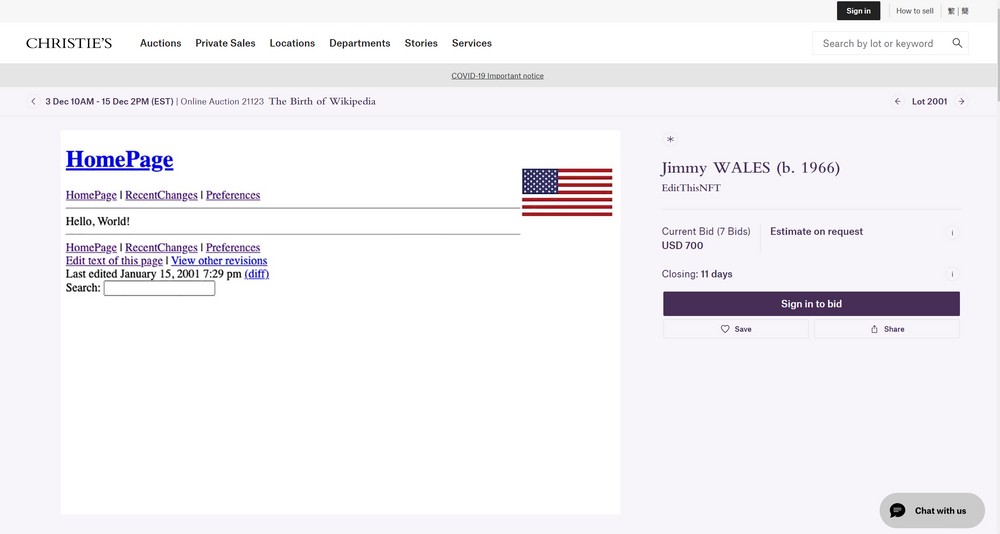The height and width of the screenshot is (534, 1000).
Task: Open closing time info icon
Action: [x=952, y=274]
